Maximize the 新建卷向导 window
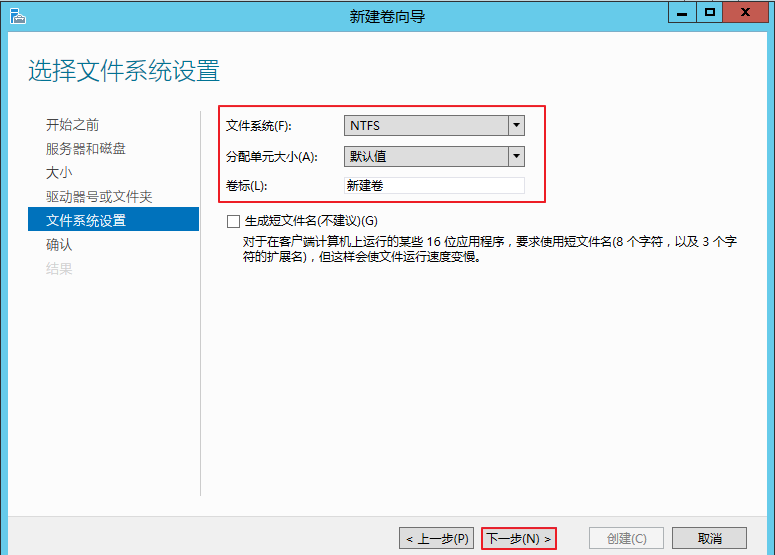 point(710,12)
